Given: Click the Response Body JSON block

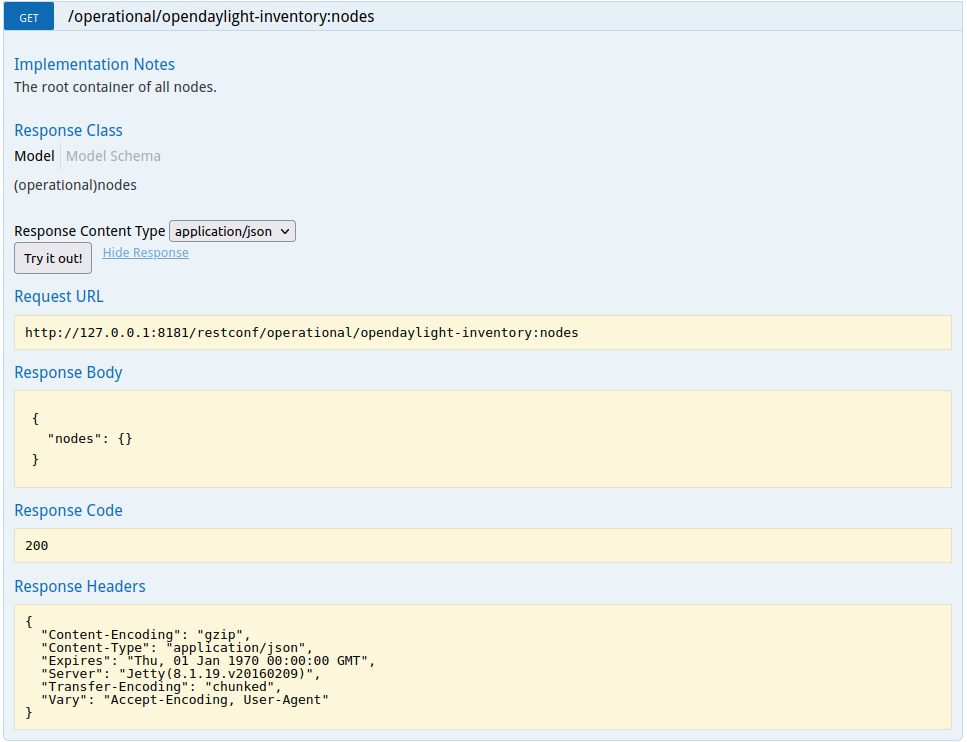Looking at the screenshot, I should (x=482, y=439).
